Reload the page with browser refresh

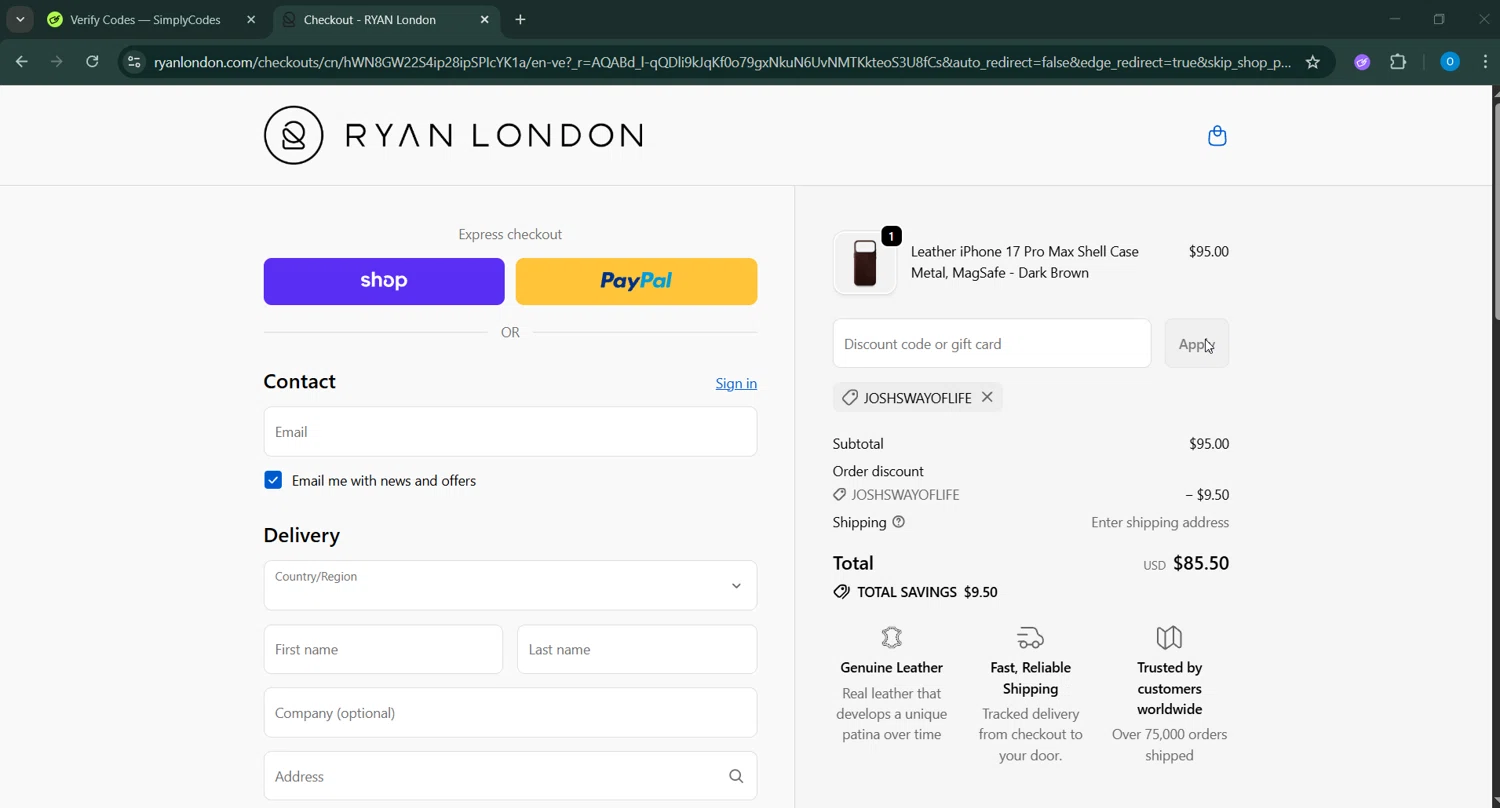(92, 62)
